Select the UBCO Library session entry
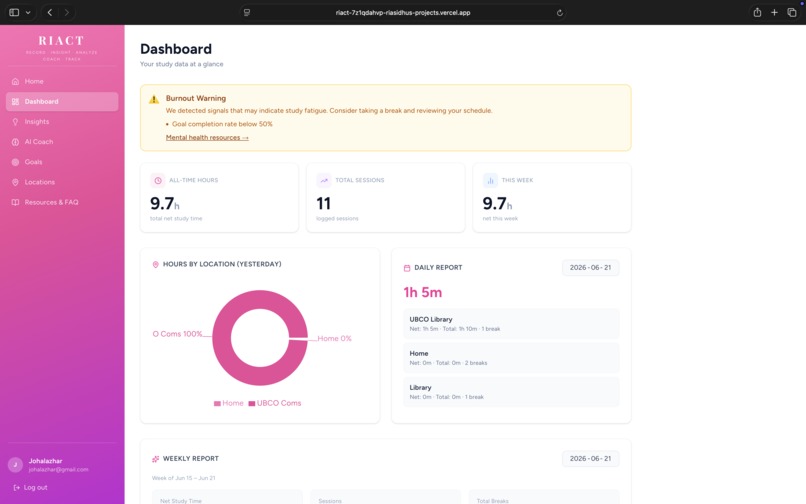Image resolution: width=806 pixels, height=504 pixels. coord(511,323)
